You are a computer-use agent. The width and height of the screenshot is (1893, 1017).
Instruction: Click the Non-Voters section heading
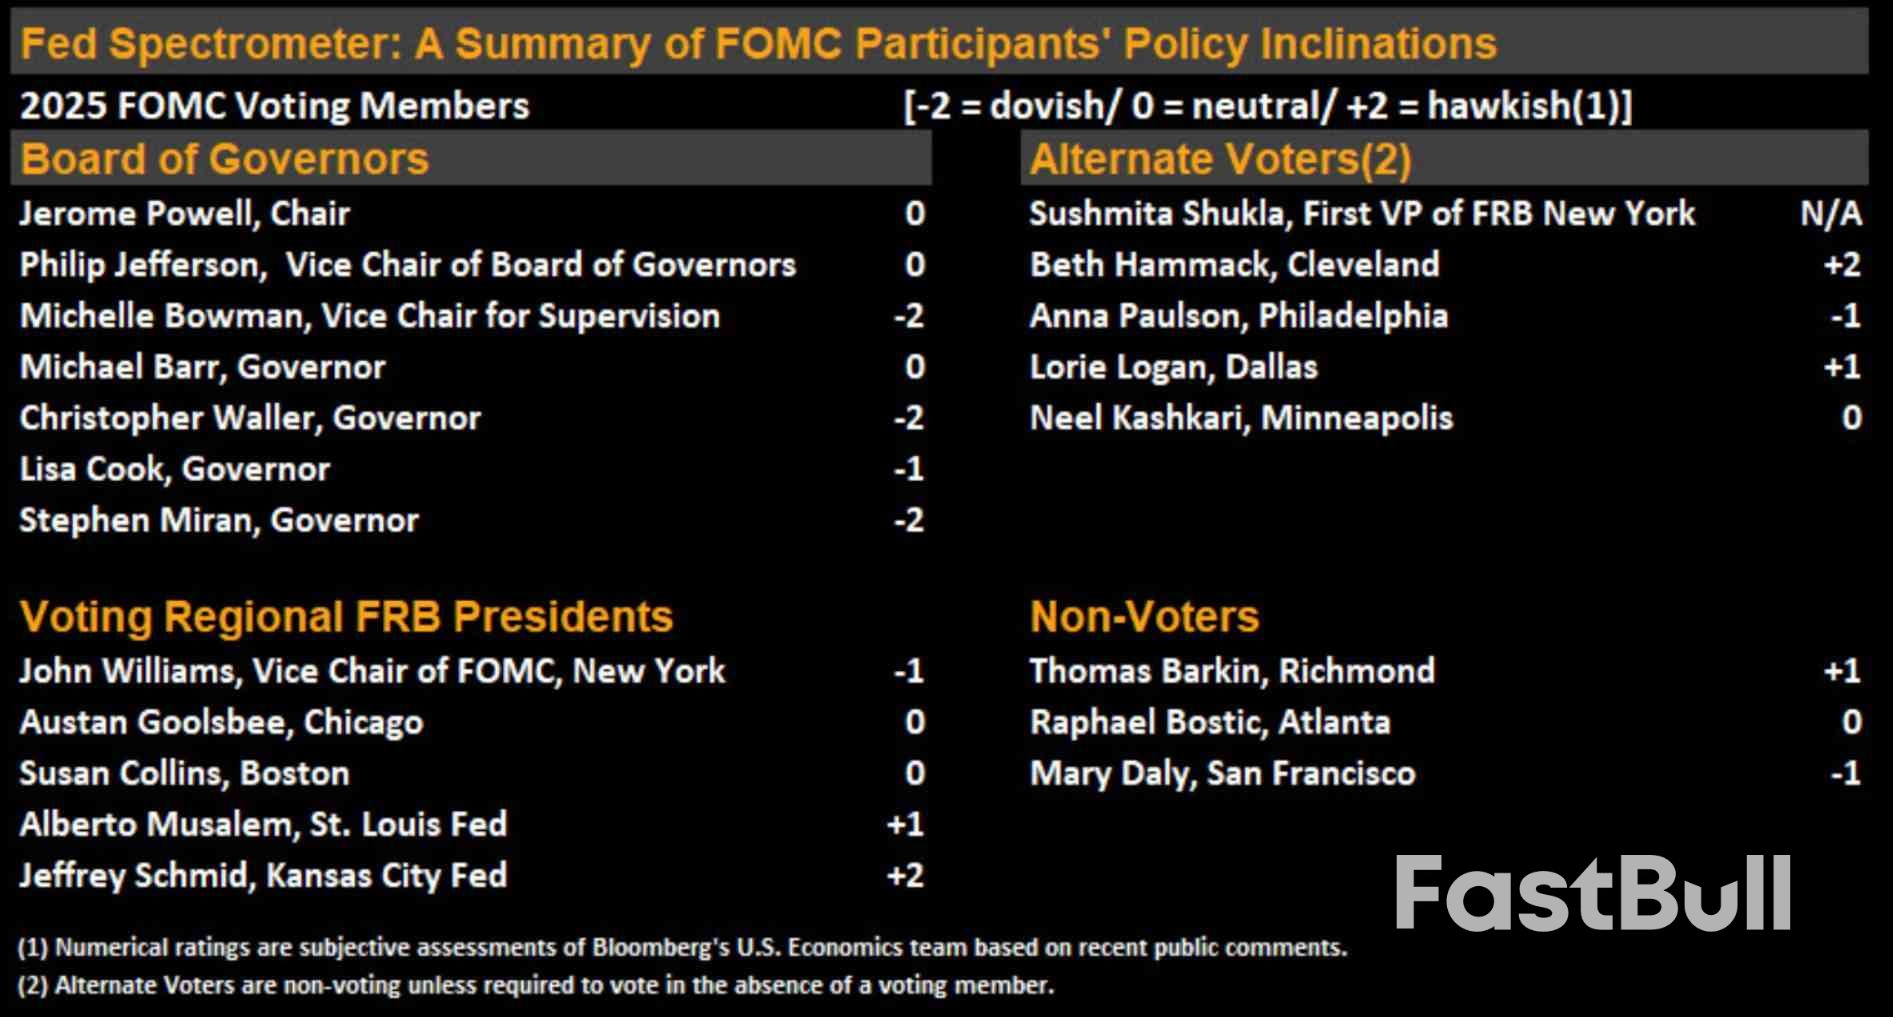[x=1144, y=616]
